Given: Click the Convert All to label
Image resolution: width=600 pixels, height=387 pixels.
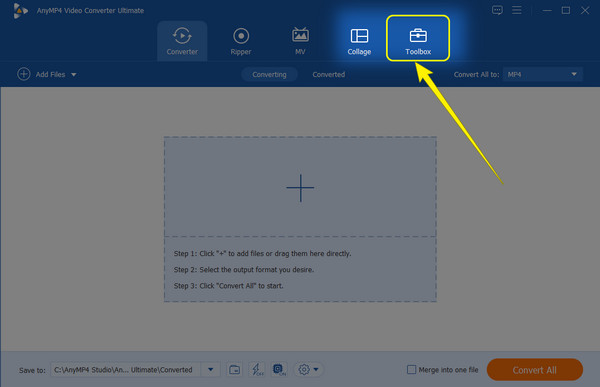Looking at the screenshot, I should [x=476, y=75].
